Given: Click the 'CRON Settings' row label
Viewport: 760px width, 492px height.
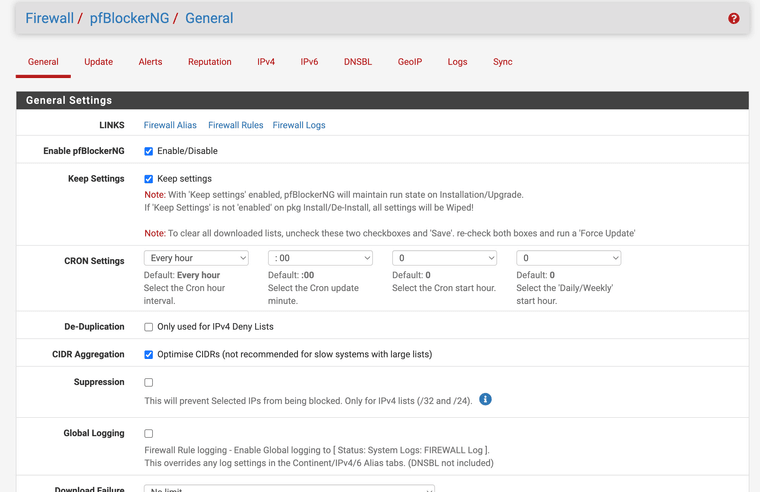Looking at the screenshot, I should [94, 261].
